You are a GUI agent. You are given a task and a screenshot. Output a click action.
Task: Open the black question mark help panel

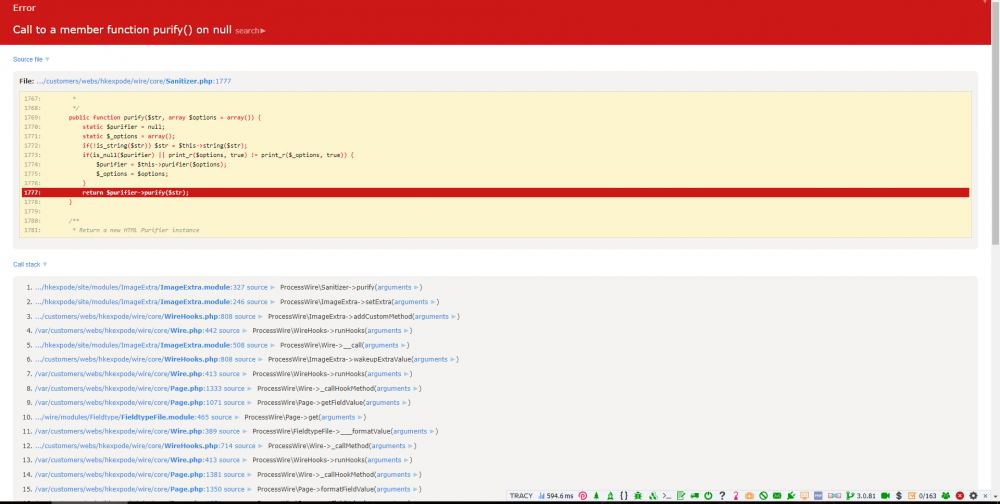(722, 496)
